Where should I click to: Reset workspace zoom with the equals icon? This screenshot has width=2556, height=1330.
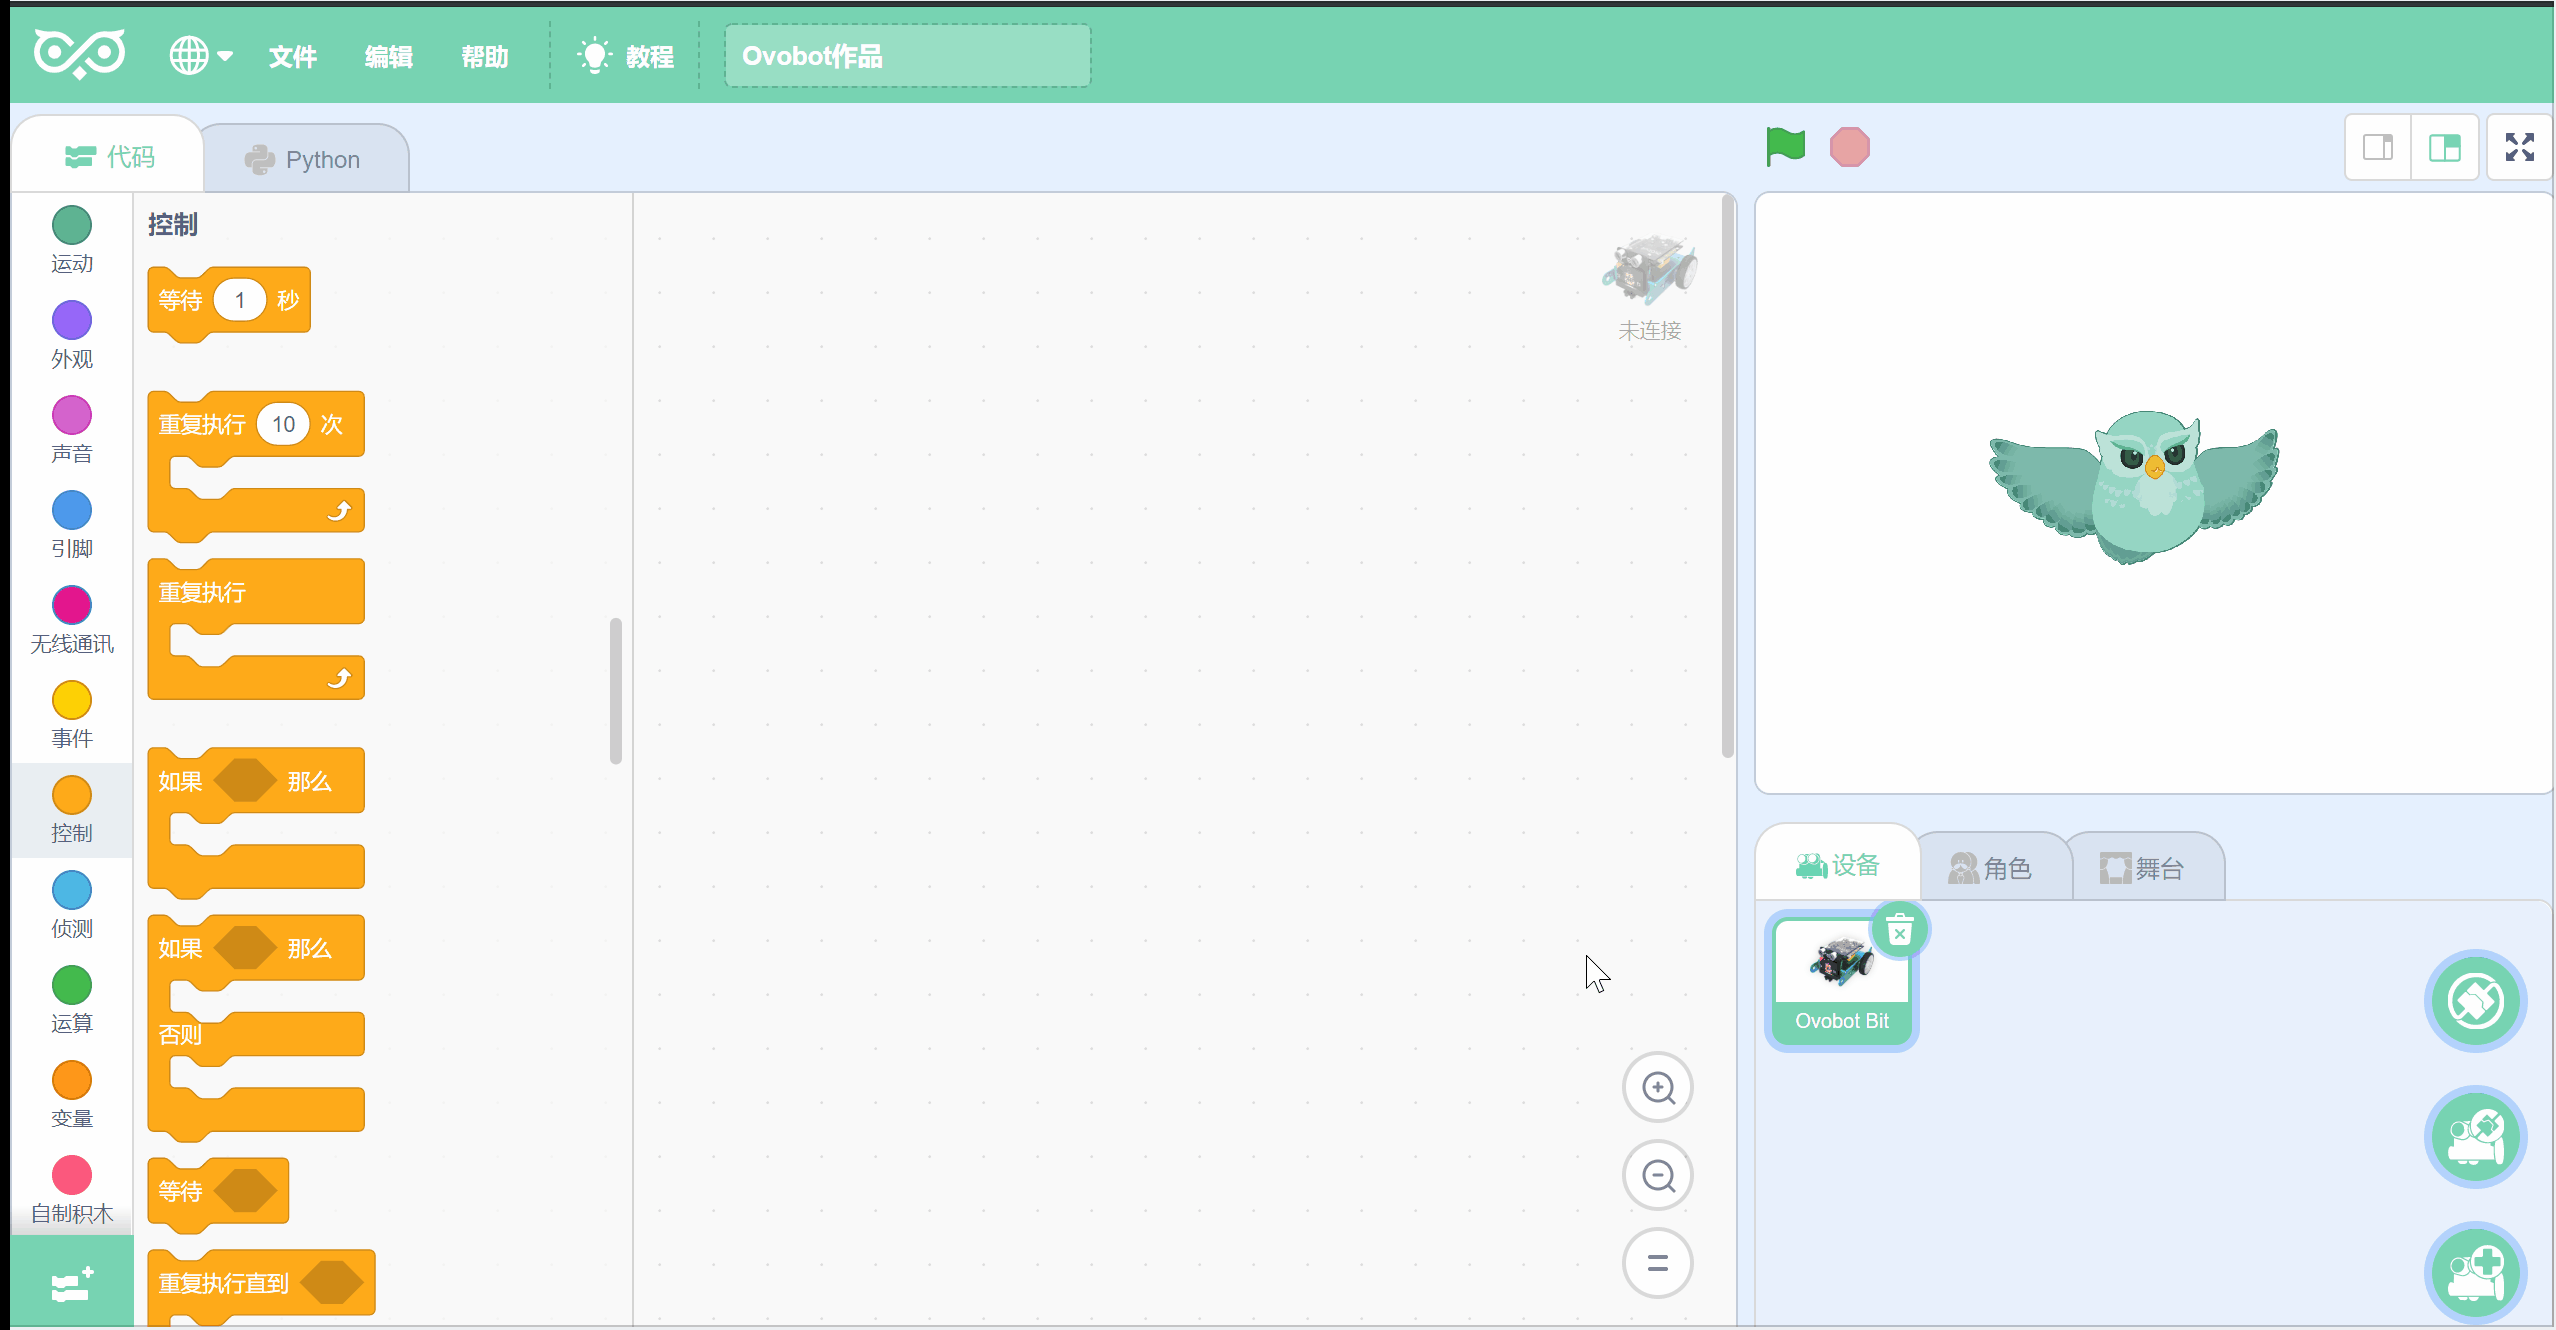tap(1657, 1263)
